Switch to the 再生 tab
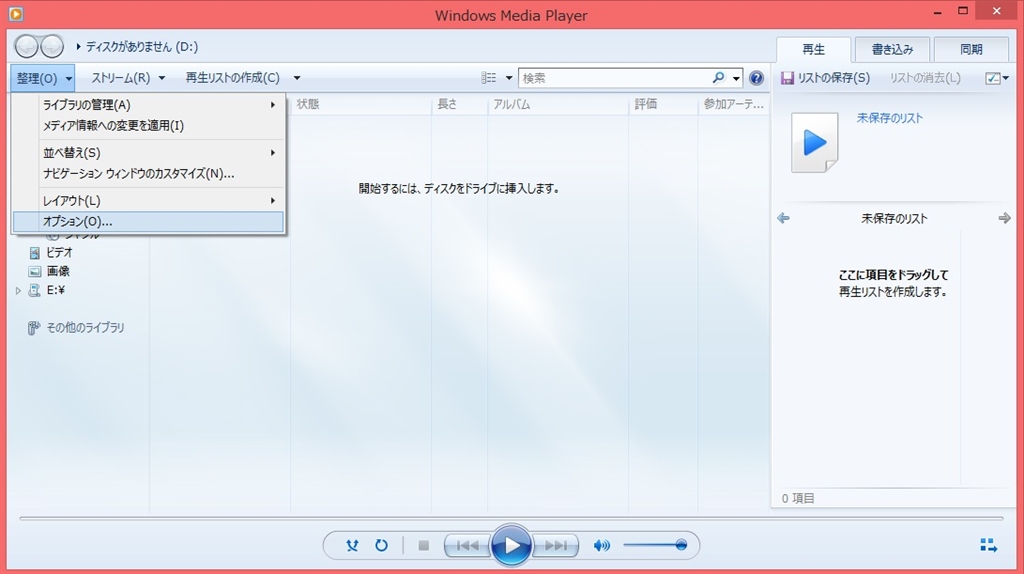The image size is (1024, 574). point(813,49)
